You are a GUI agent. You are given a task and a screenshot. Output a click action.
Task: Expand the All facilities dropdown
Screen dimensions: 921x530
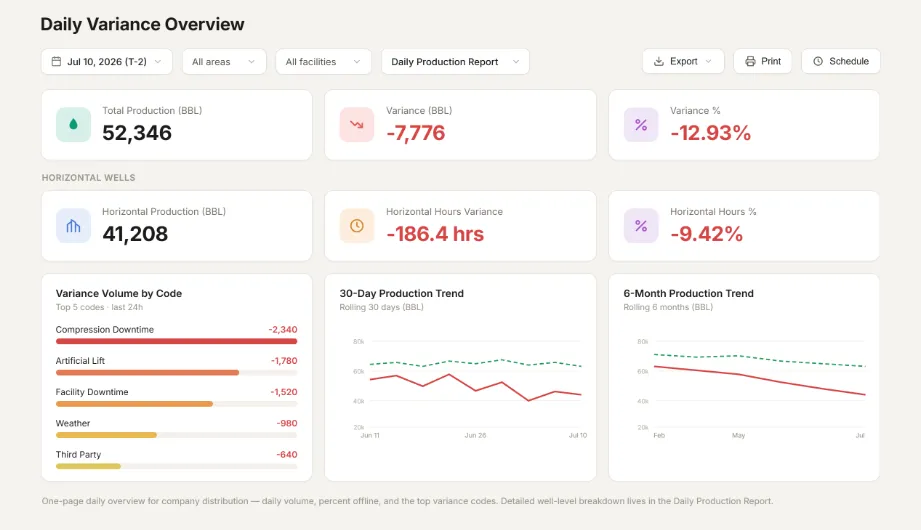(x=323, y=62)
